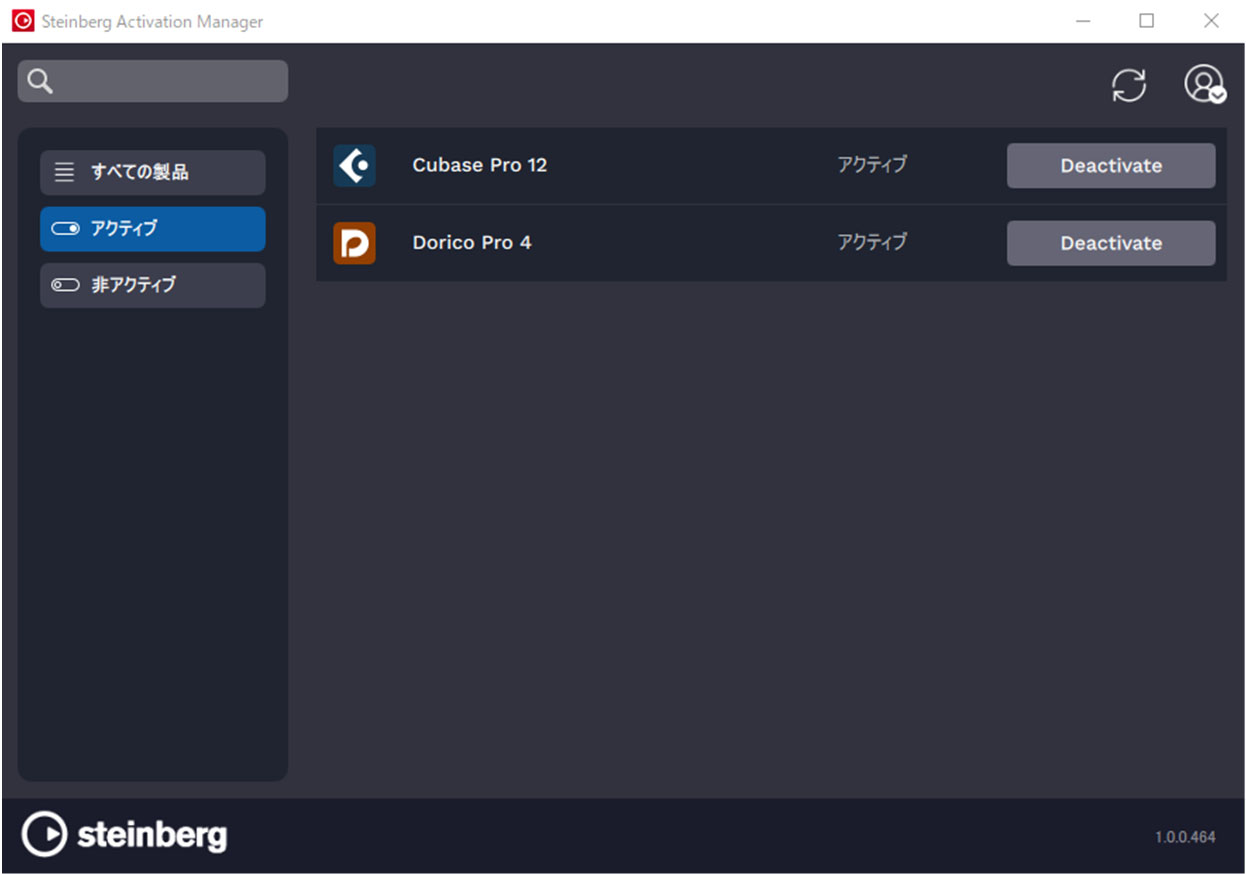Click the Steinberg Activation Manager title bar icon
Viewport: 1246px width, 874px height.
click(x=22, y=21)
